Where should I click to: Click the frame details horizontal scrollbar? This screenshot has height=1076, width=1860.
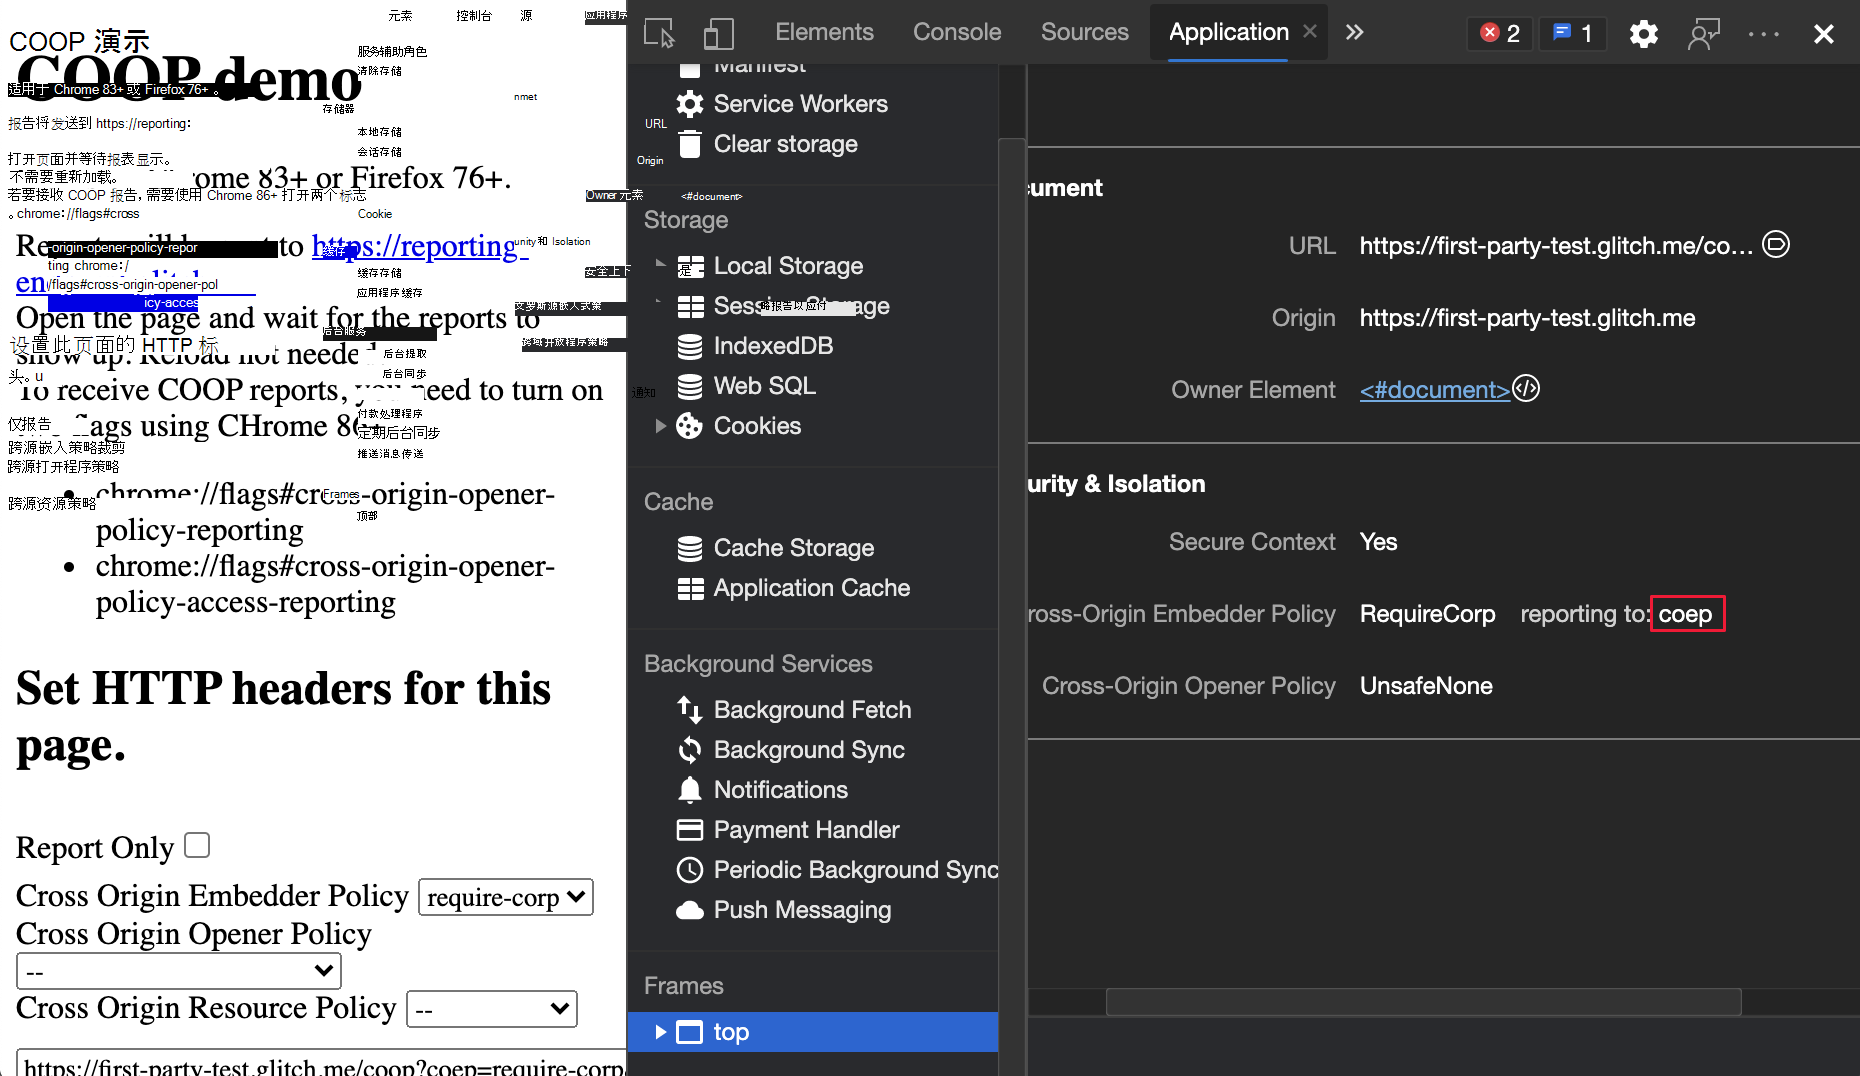click(x=1423, y=1002)
